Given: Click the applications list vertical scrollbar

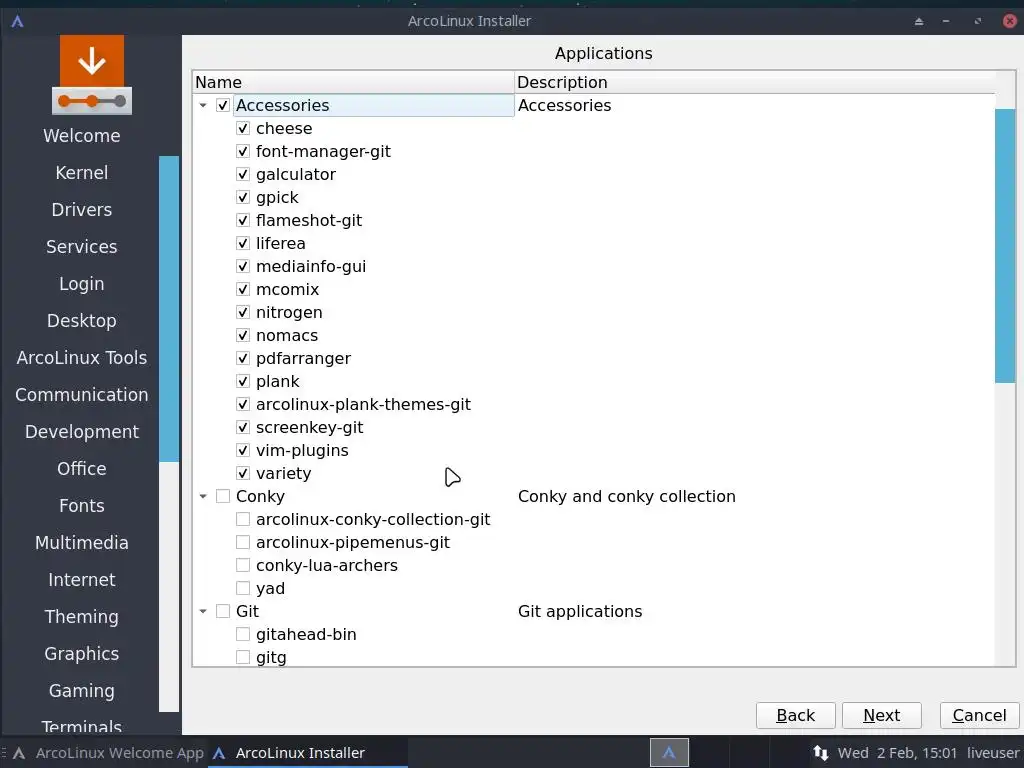Looking at the screenshot, I should [1004, 246].
